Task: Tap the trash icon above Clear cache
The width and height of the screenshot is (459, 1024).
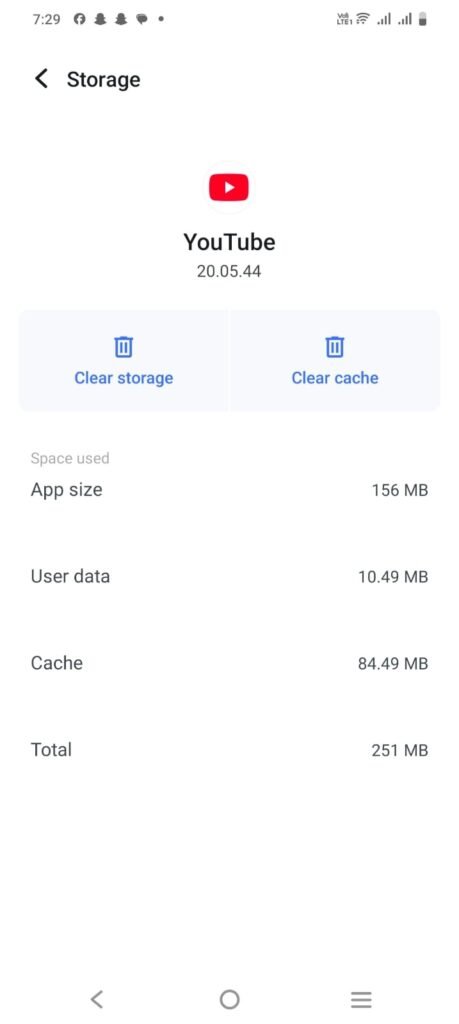Action: click(335, 346)
